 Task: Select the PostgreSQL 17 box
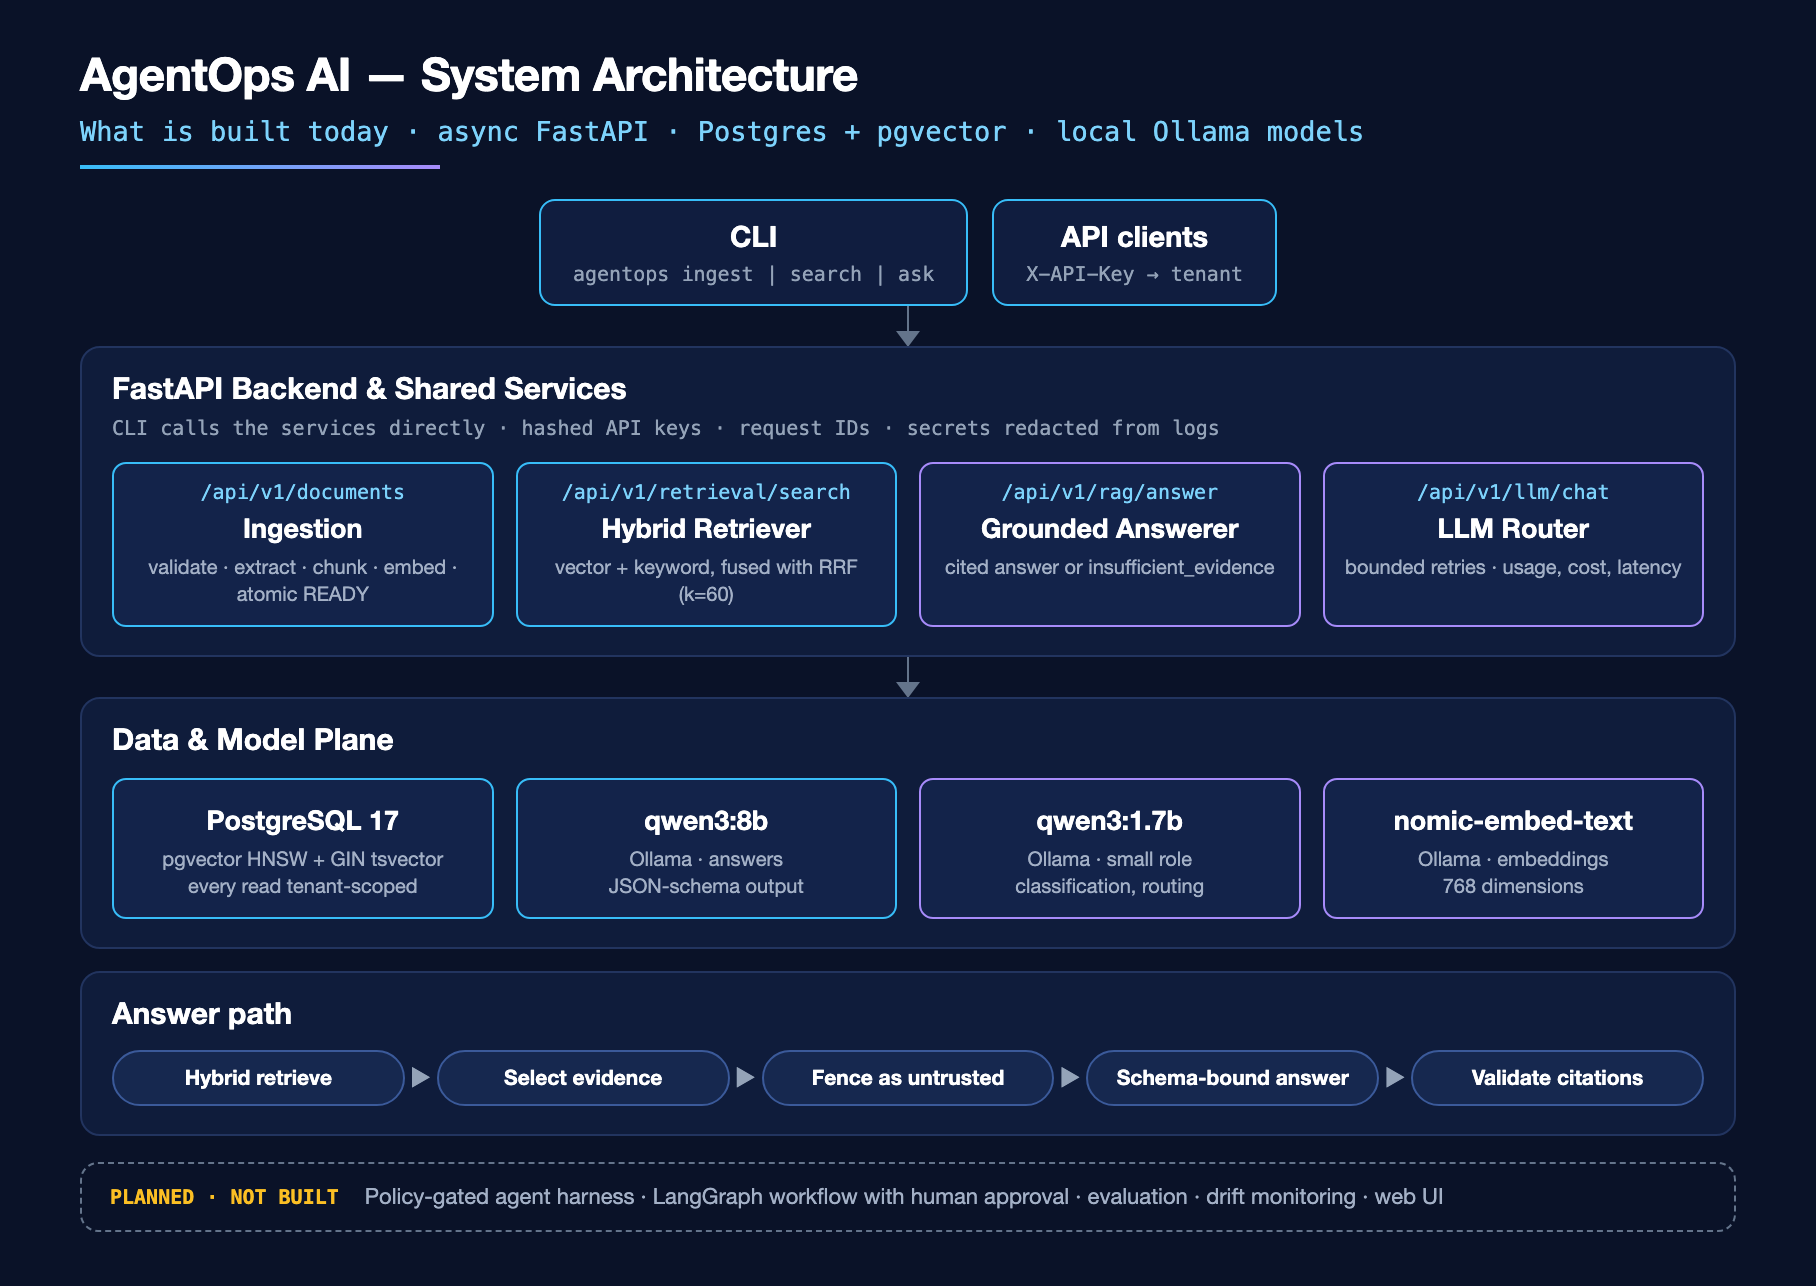coord(303,848)
